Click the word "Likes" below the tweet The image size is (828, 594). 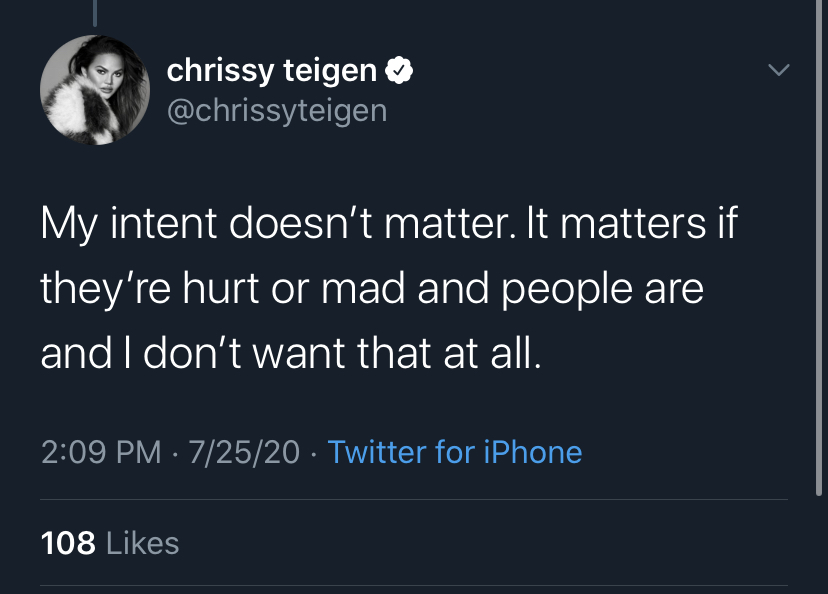[x=142, y=543]
